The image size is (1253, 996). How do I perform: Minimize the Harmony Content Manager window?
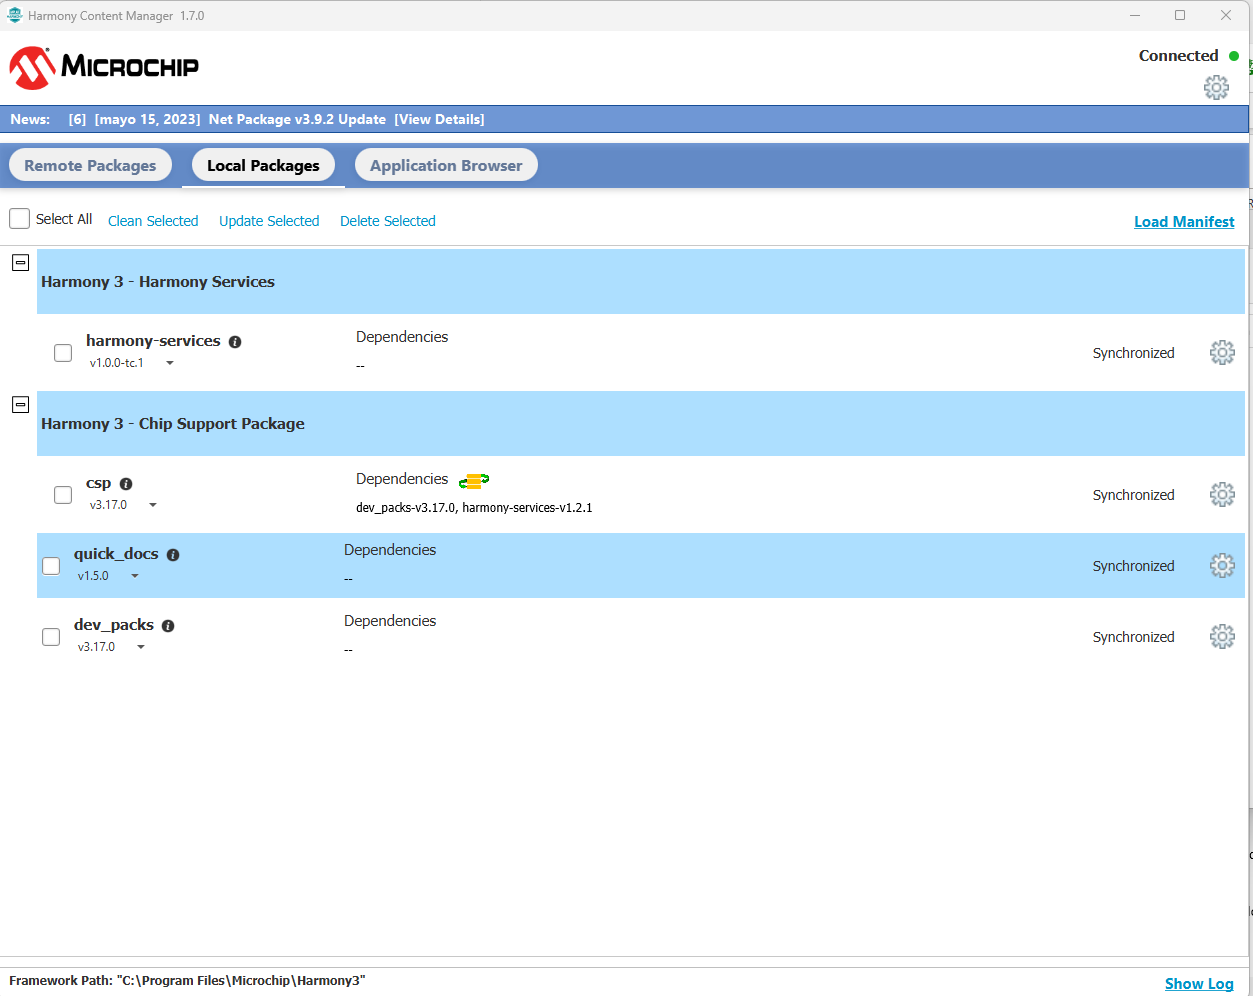click(1135, 15)
